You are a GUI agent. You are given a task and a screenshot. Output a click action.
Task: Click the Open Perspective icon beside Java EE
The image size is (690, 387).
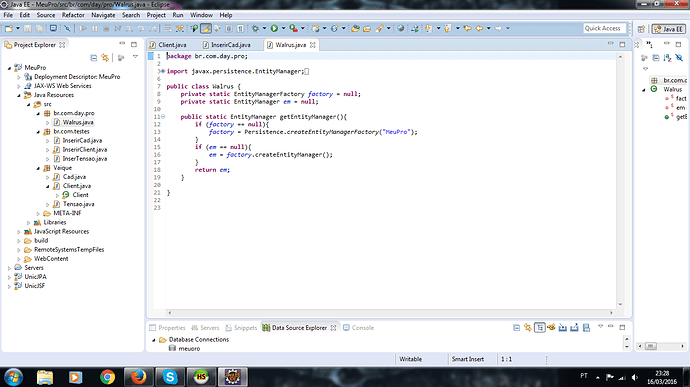[x=641, y=29]
